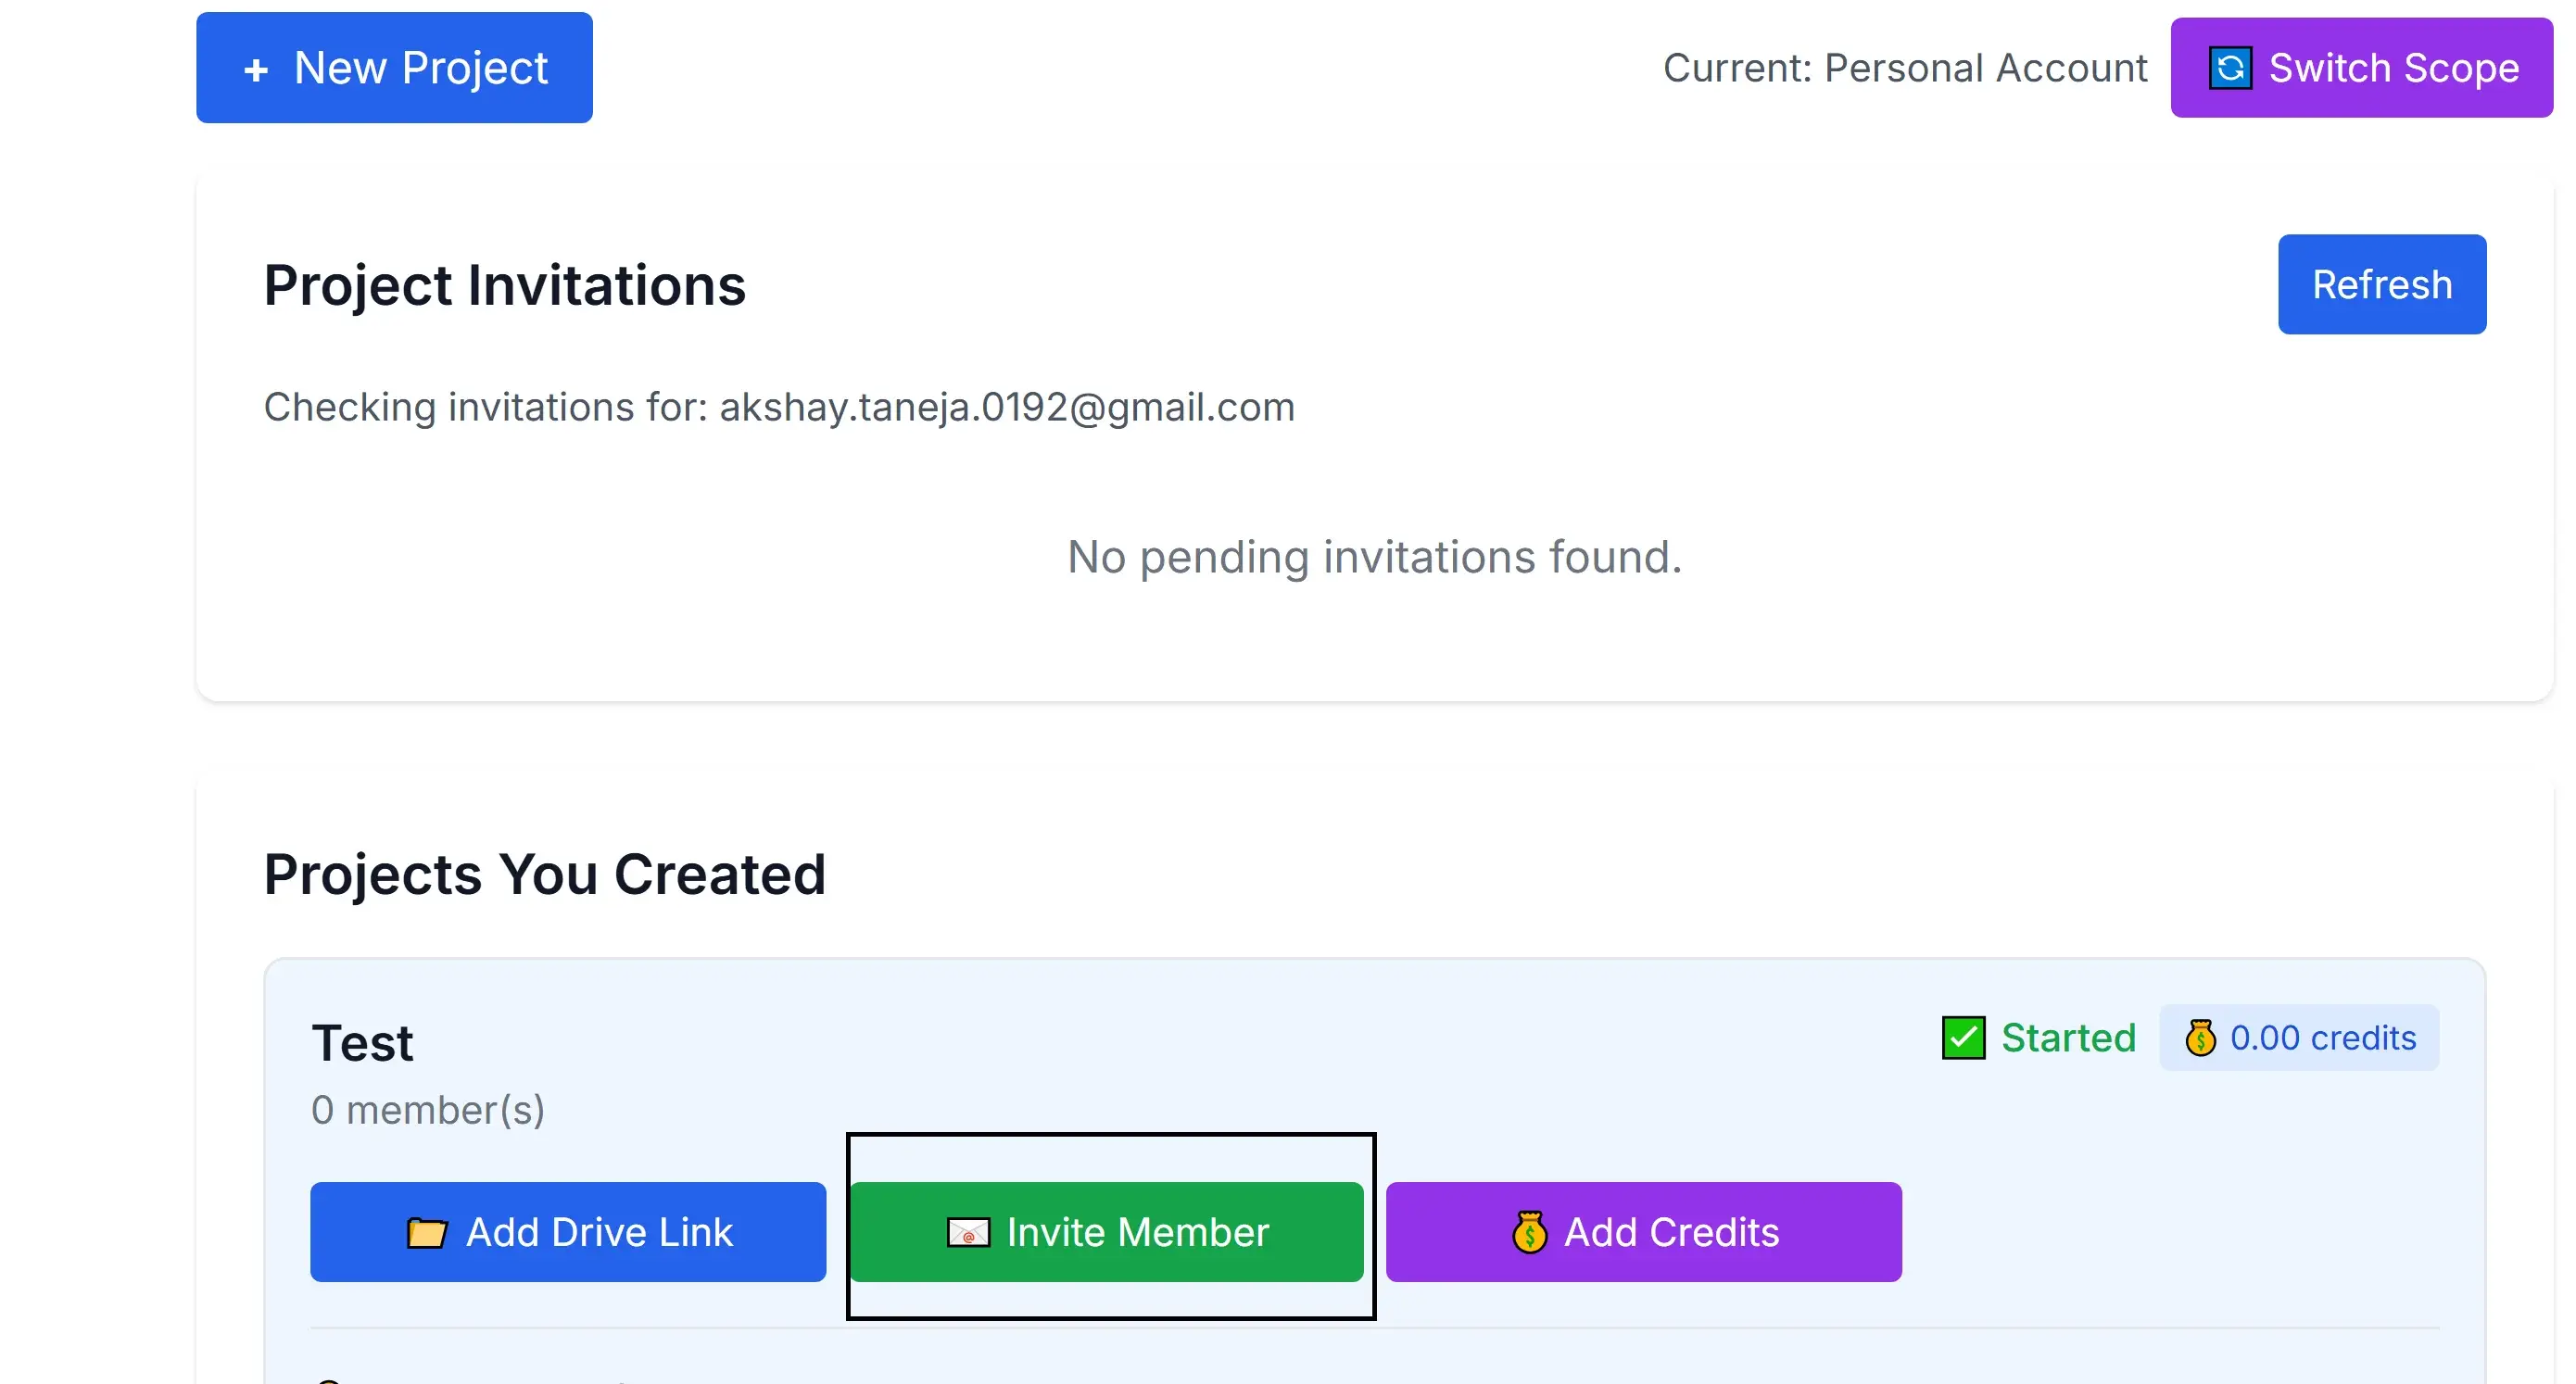This screenshot has width=2576, height=1384.
Task: Click the money bag icon on Add Credits
Action: click(1529, 1232)
